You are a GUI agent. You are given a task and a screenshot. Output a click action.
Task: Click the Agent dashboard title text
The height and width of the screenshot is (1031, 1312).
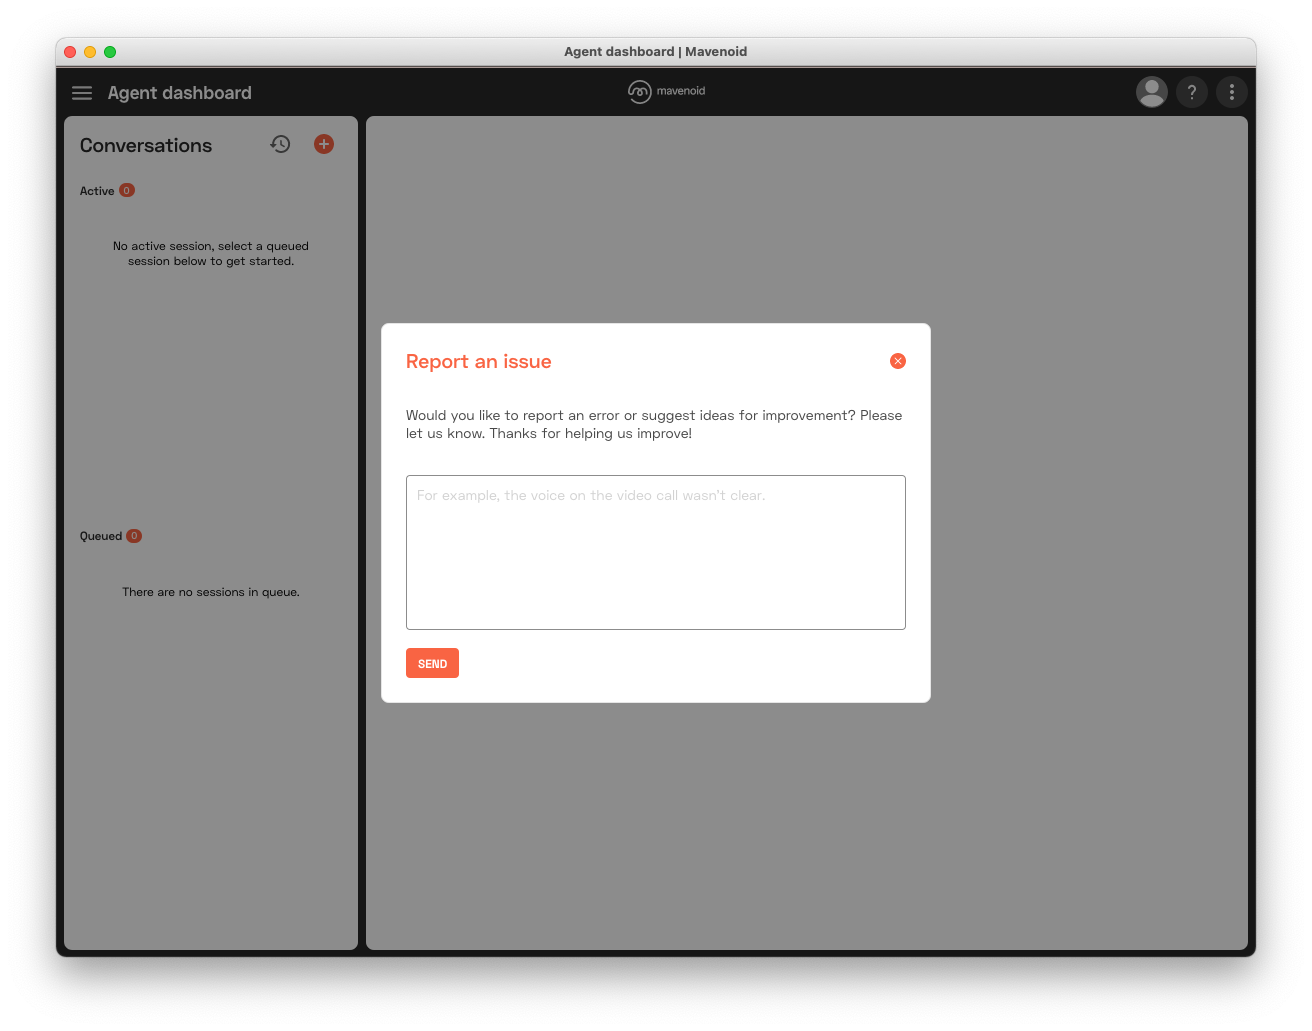tap(180, 93)
